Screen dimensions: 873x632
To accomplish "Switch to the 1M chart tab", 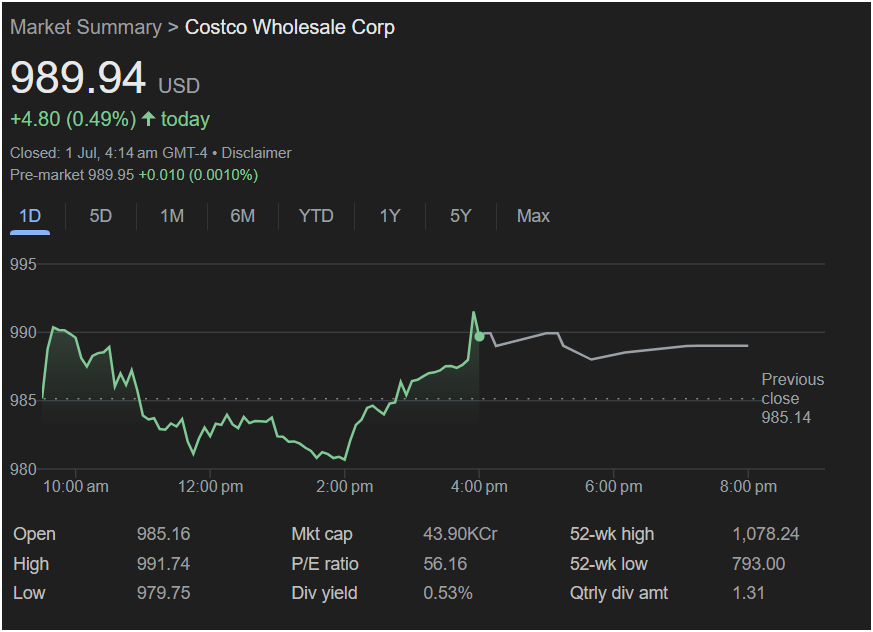I will [172, 216].
